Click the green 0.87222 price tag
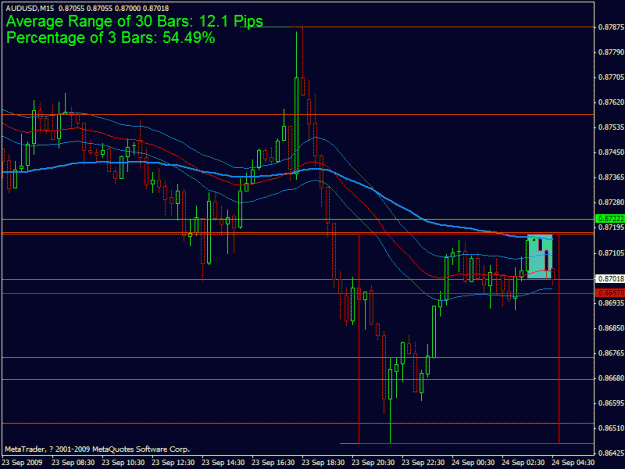The width and height of the screenshot is (625, 469). [x=610, y=219]
